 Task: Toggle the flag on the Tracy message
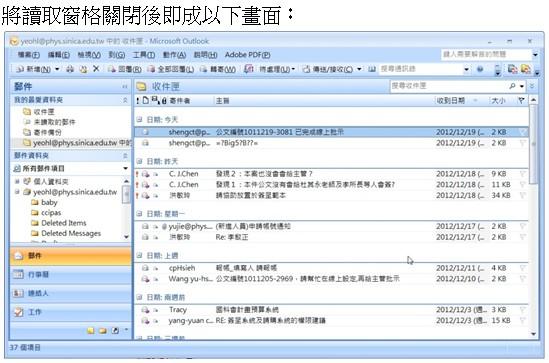[522, 310]
